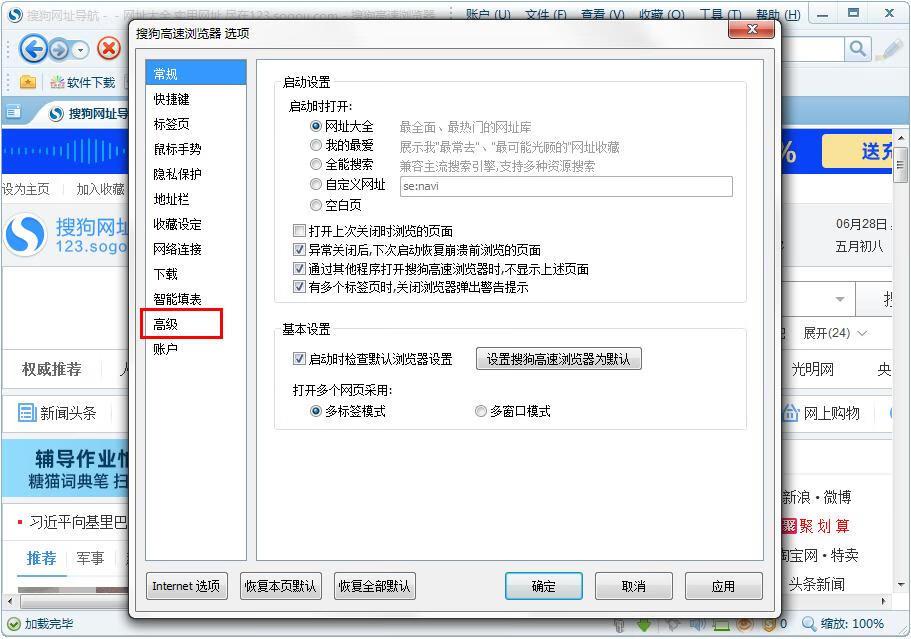Open the 工具(T) menu
The image size is (911, 639).
[x=720, y=15]
